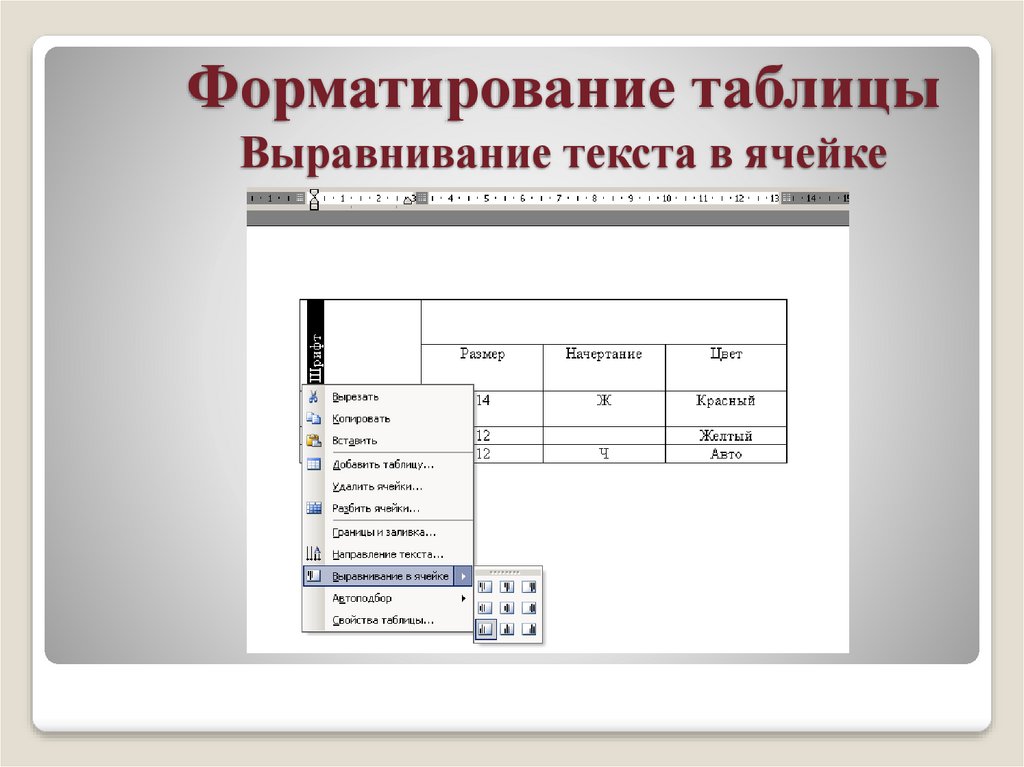Choose the bottom-right alignment icon
This screenshot has width=1024, height=767.
tap(531, 629)
